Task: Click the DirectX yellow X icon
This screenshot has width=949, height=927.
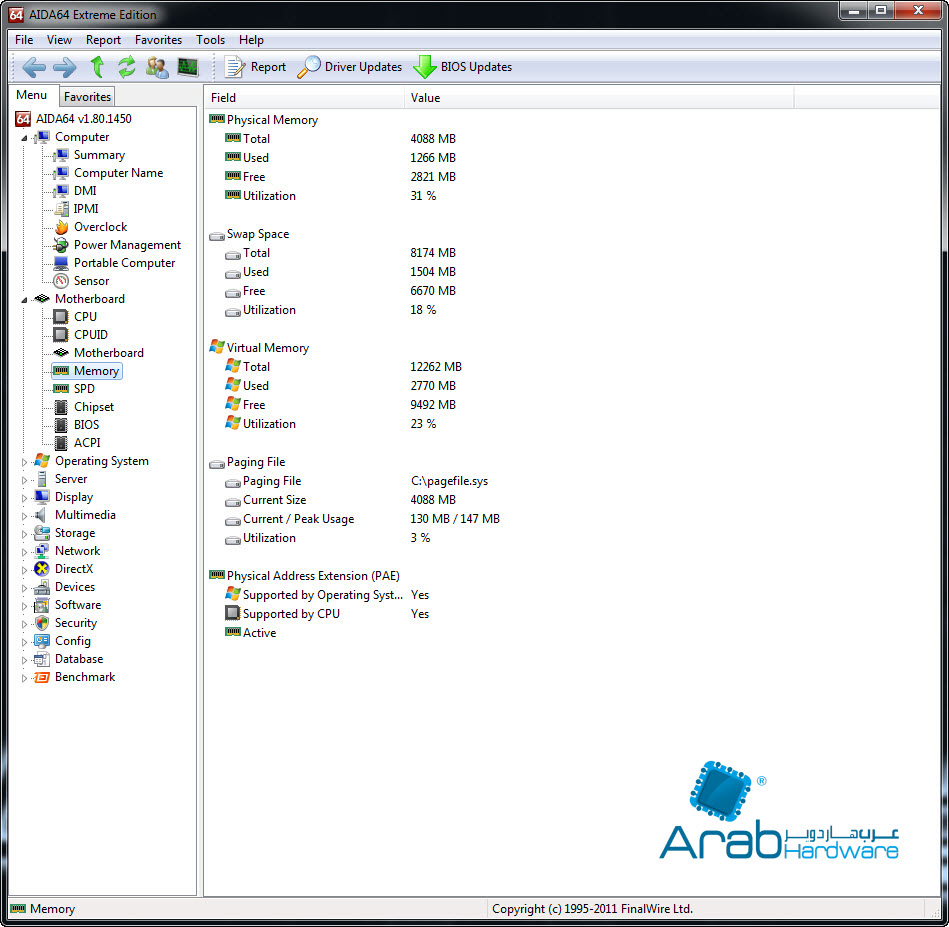Action: pos(42,569)
